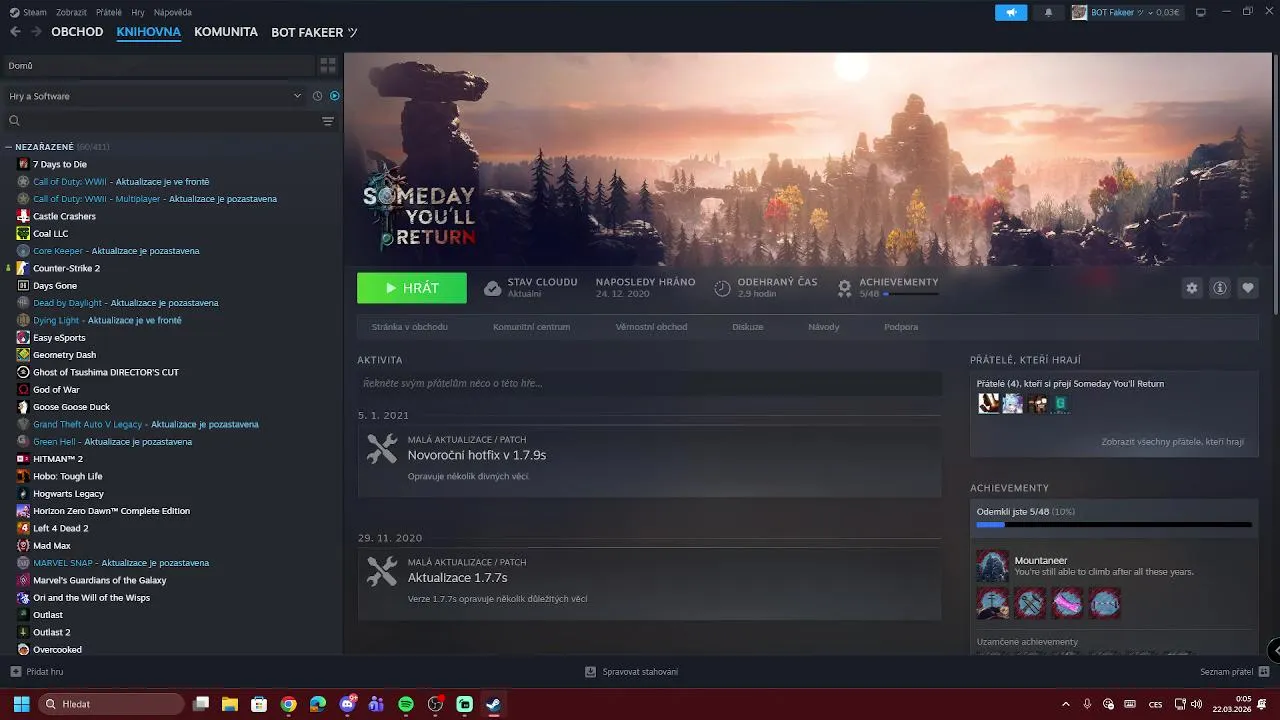Open Diskuze link

pos(747,327)
